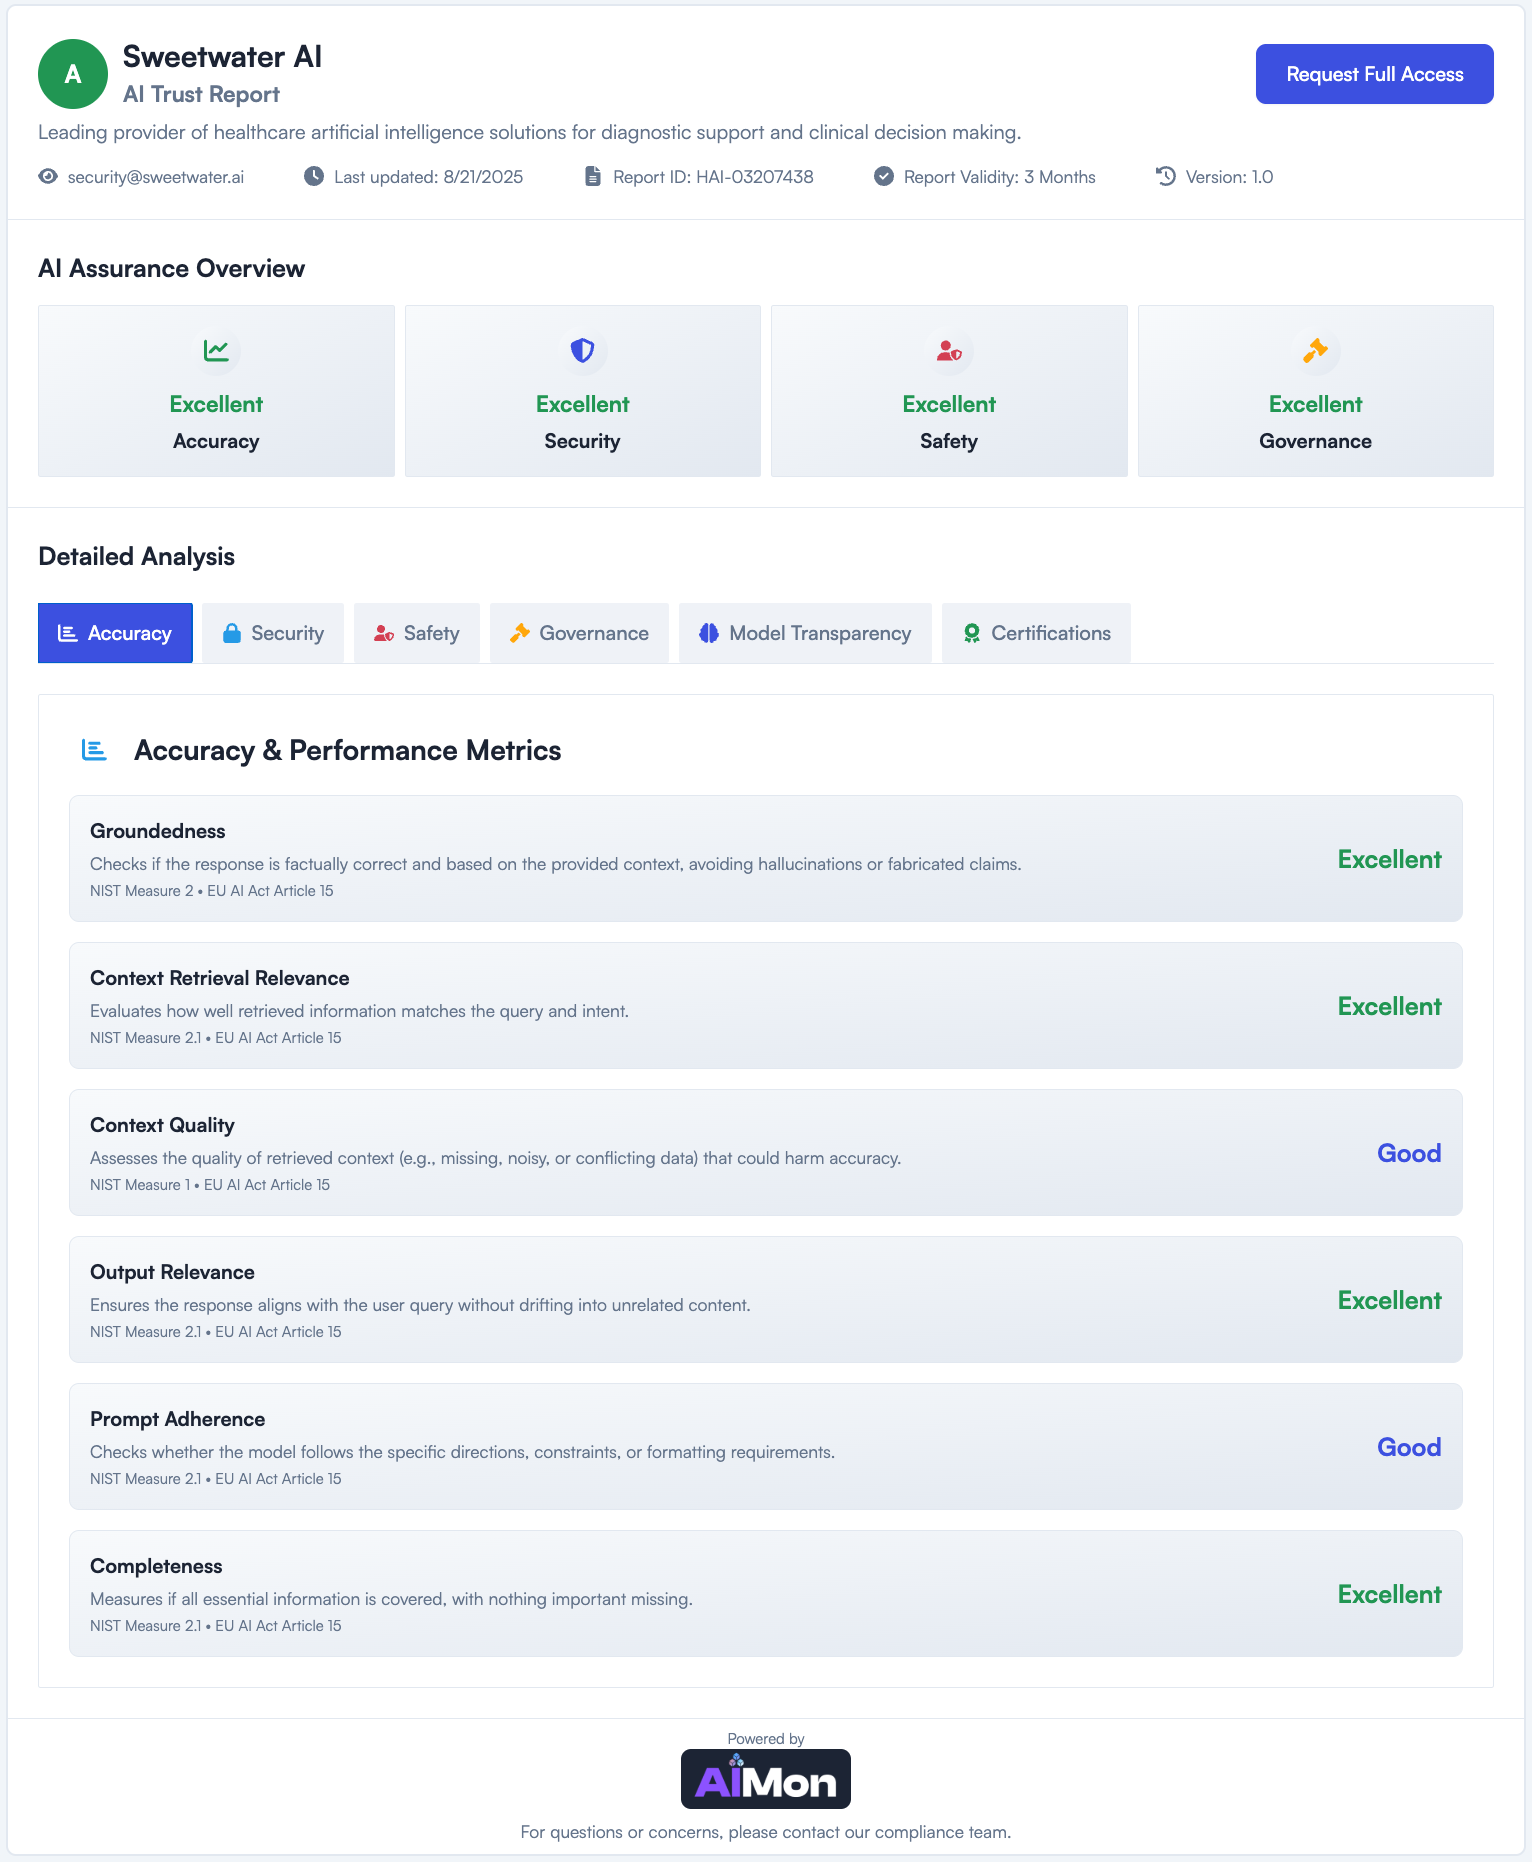
Task: Click the Good rating for Context Quality
Action: (1410, 1153)
